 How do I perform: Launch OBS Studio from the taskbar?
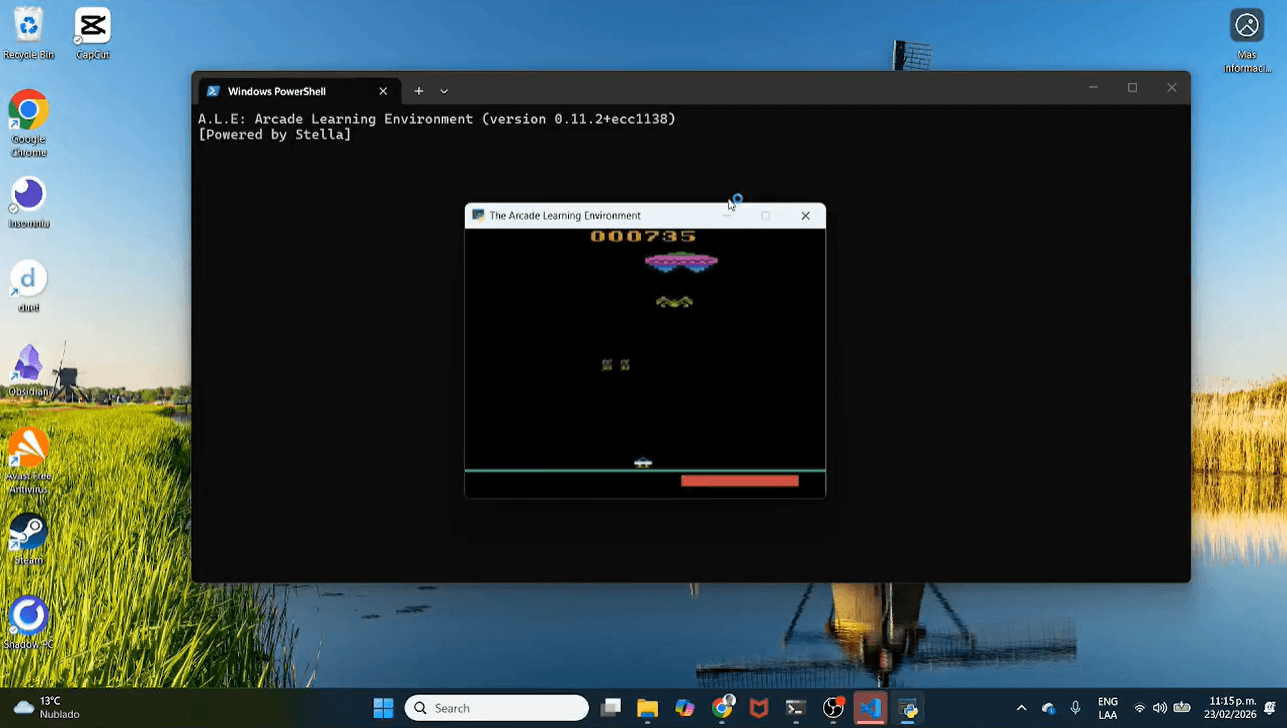832,708
